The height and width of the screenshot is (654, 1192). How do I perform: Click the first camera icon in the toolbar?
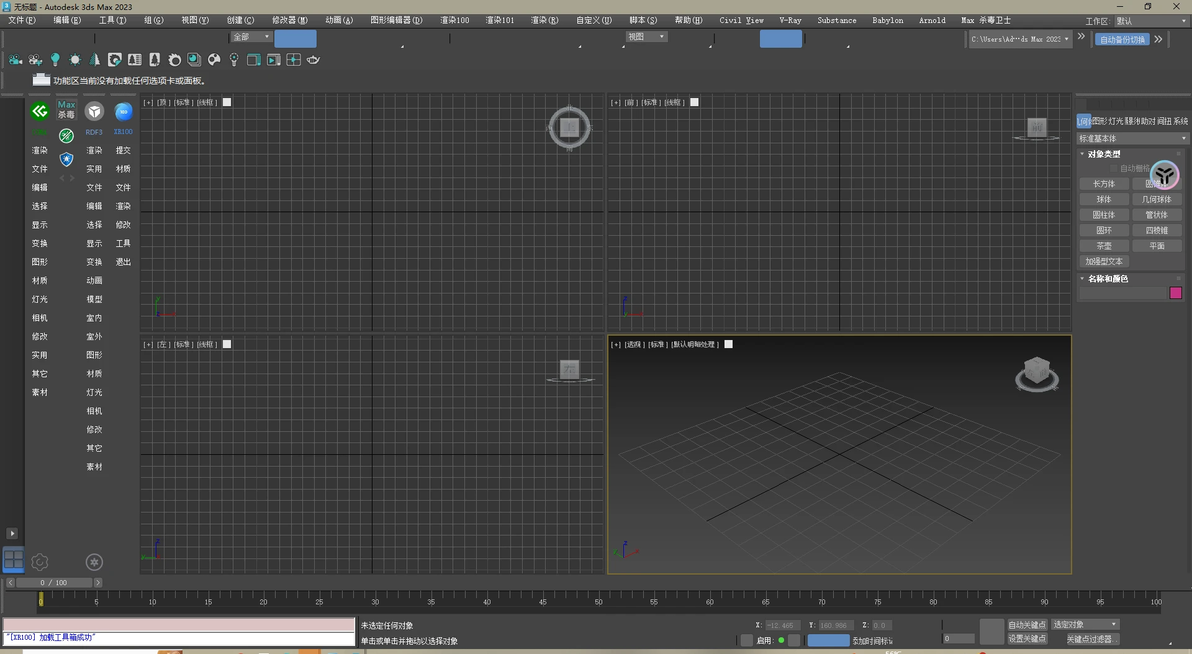coord(15,59)
